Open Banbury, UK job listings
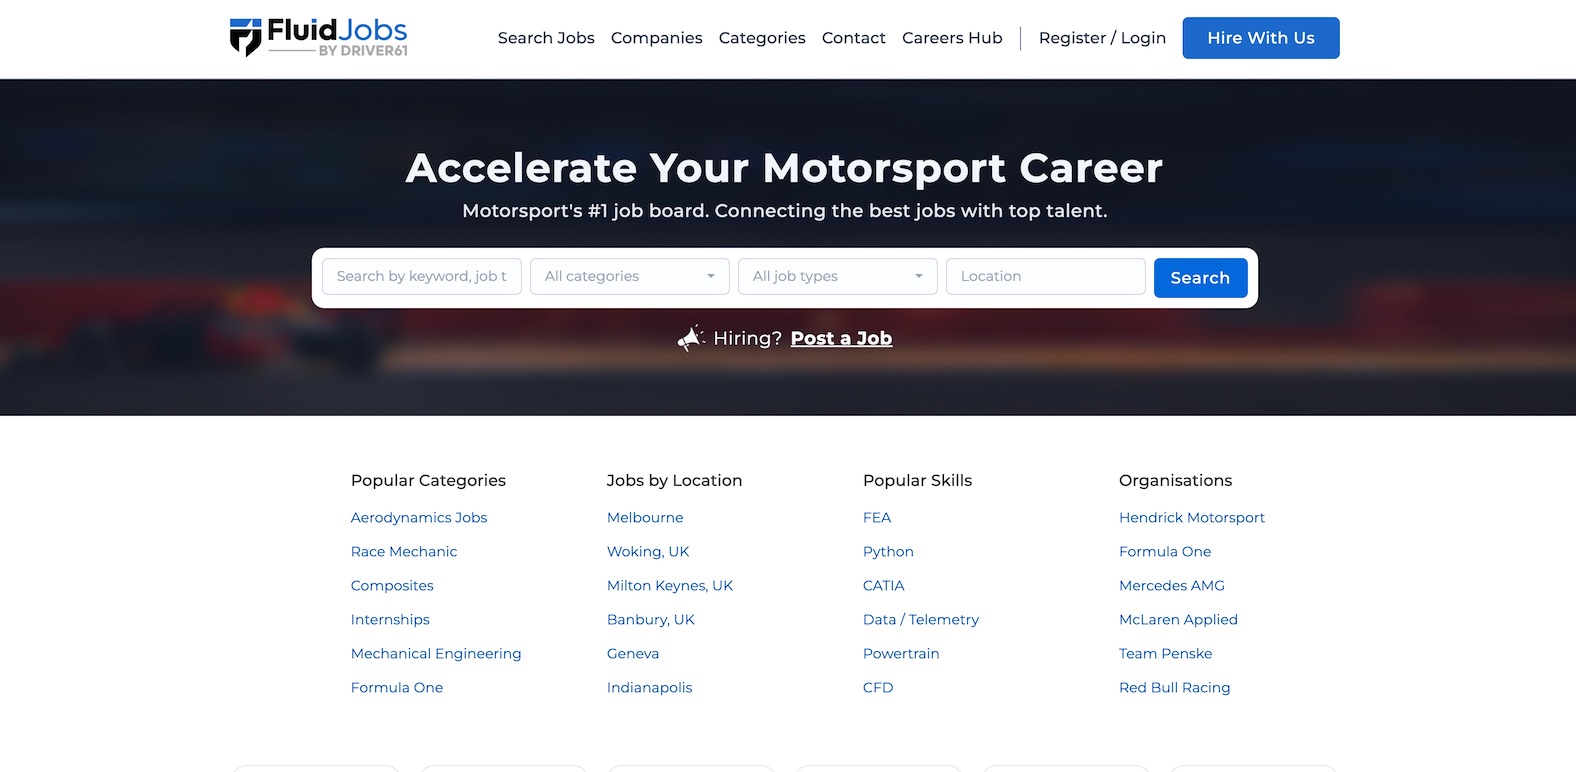 [x=651, y=620]
